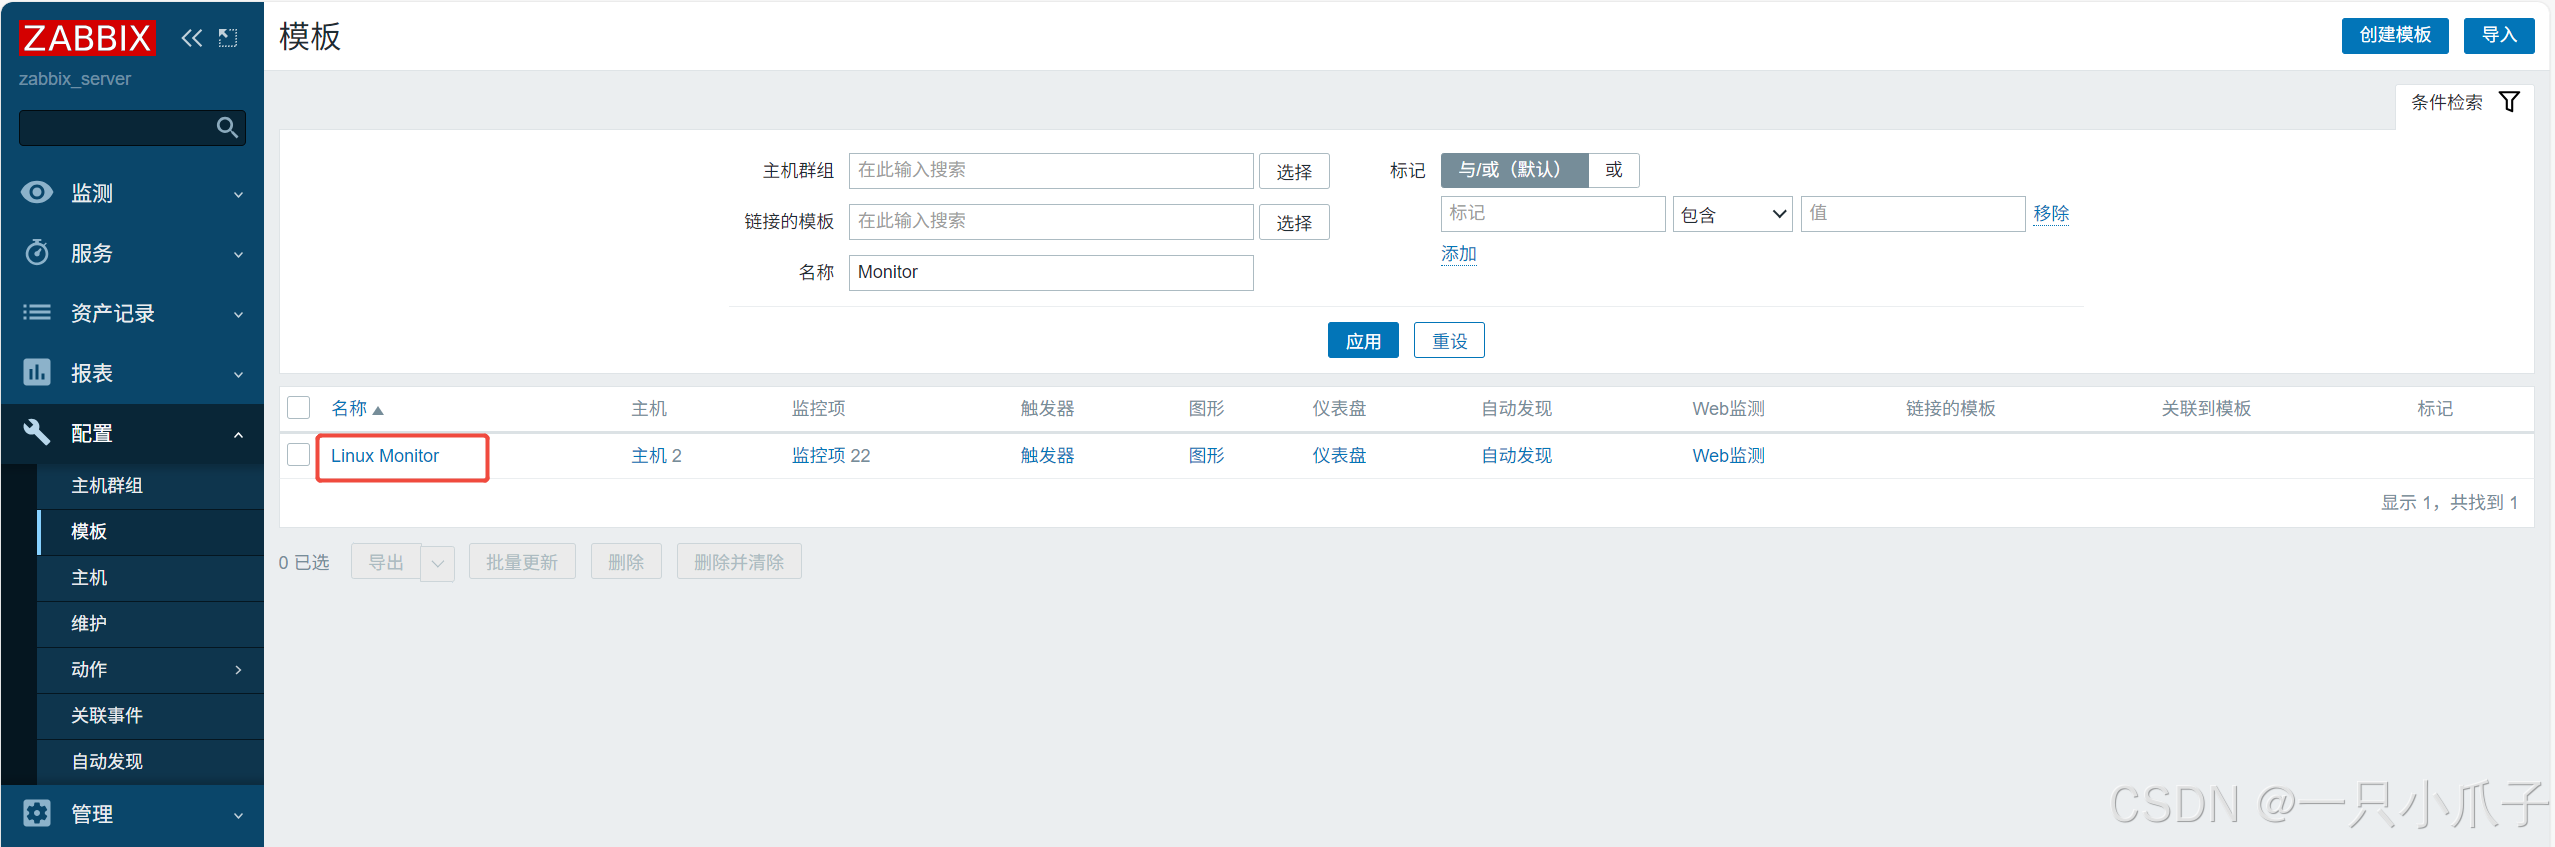Expand the 报表 menu chevron
The height and width of the screenshot is (847, 2555).
click(x=238, y=374)
